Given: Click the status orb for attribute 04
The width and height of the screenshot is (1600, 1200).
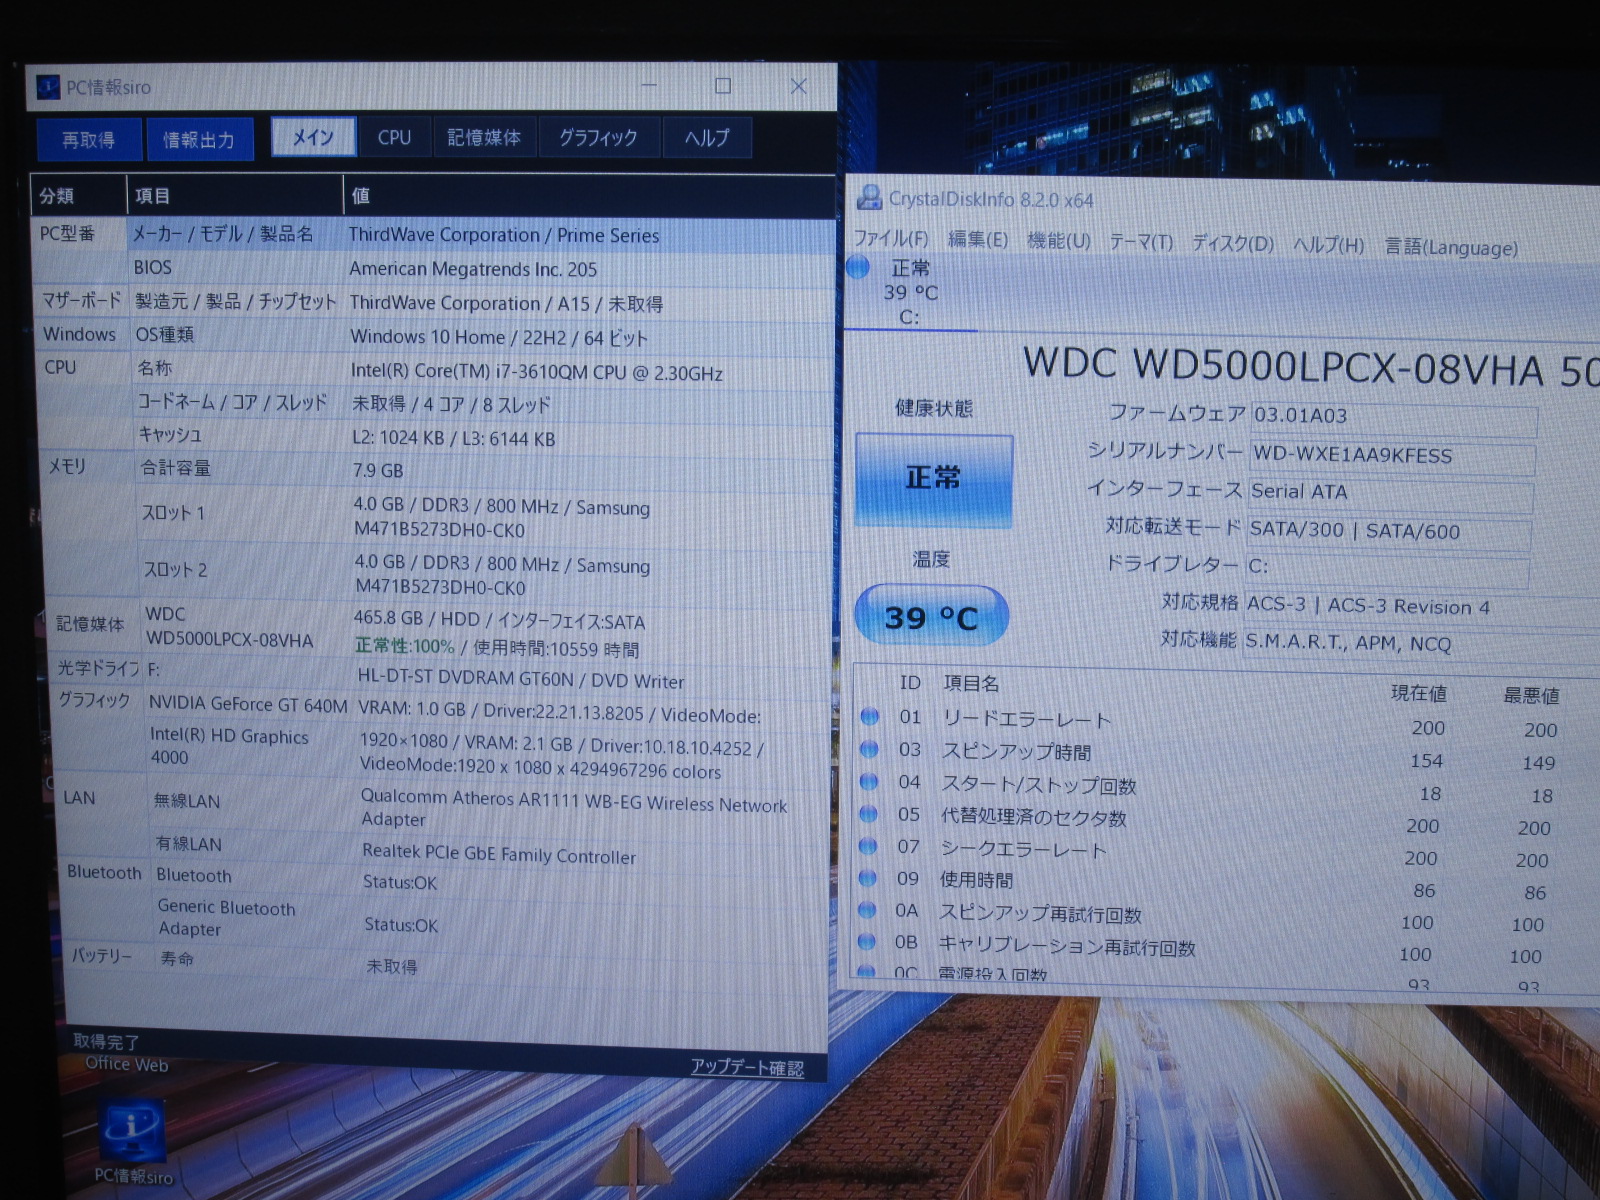Looking at the screenshot, I should pyautogui.click(x=869, y=781).
